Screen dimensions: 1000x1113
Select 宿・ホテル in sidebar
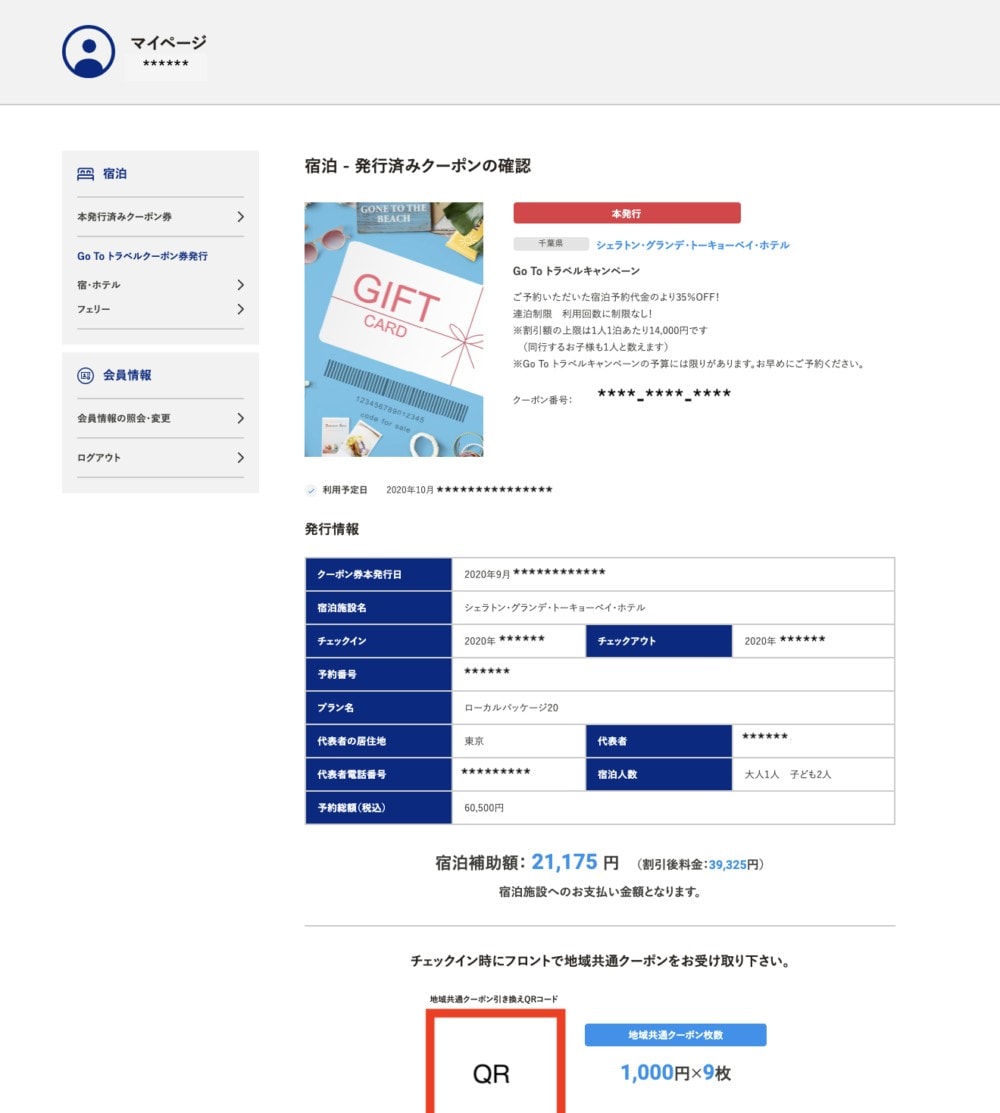coord(160,285)
